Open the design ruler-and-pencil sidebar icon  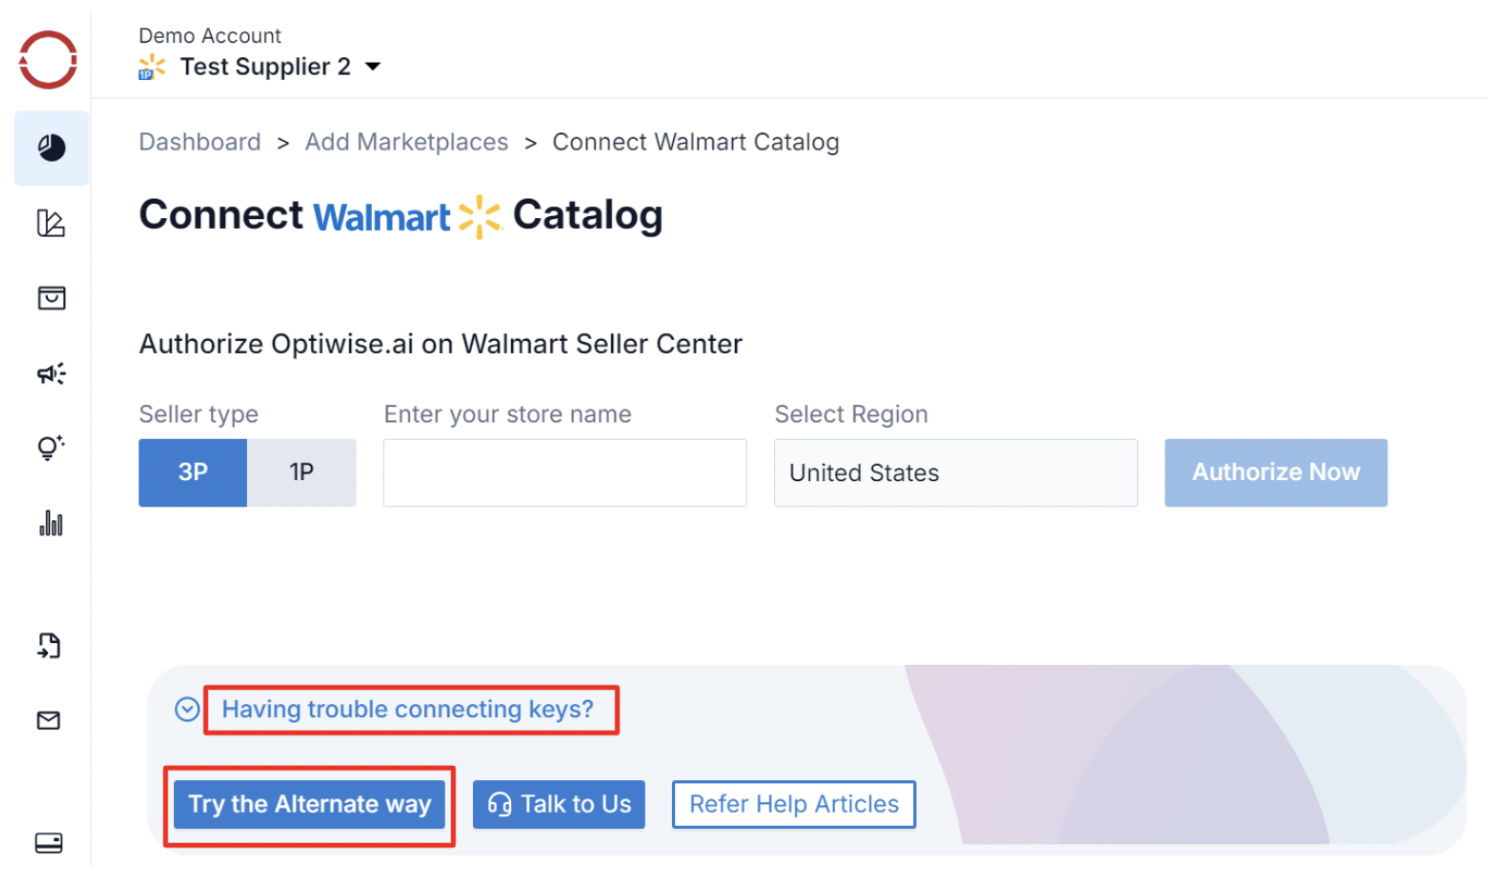click(51, 223)
